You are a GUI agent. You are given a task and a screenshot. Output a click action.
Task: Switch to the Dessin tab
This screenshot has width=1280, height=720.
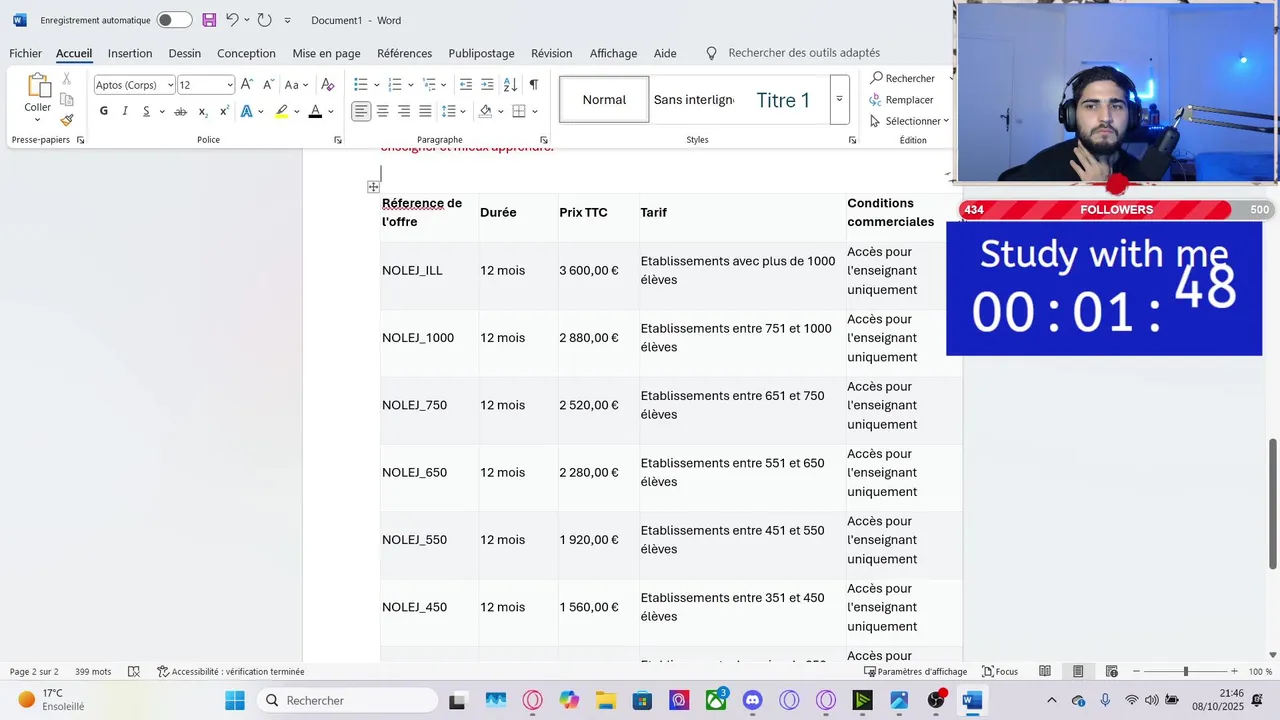click(x=185, y=53)
